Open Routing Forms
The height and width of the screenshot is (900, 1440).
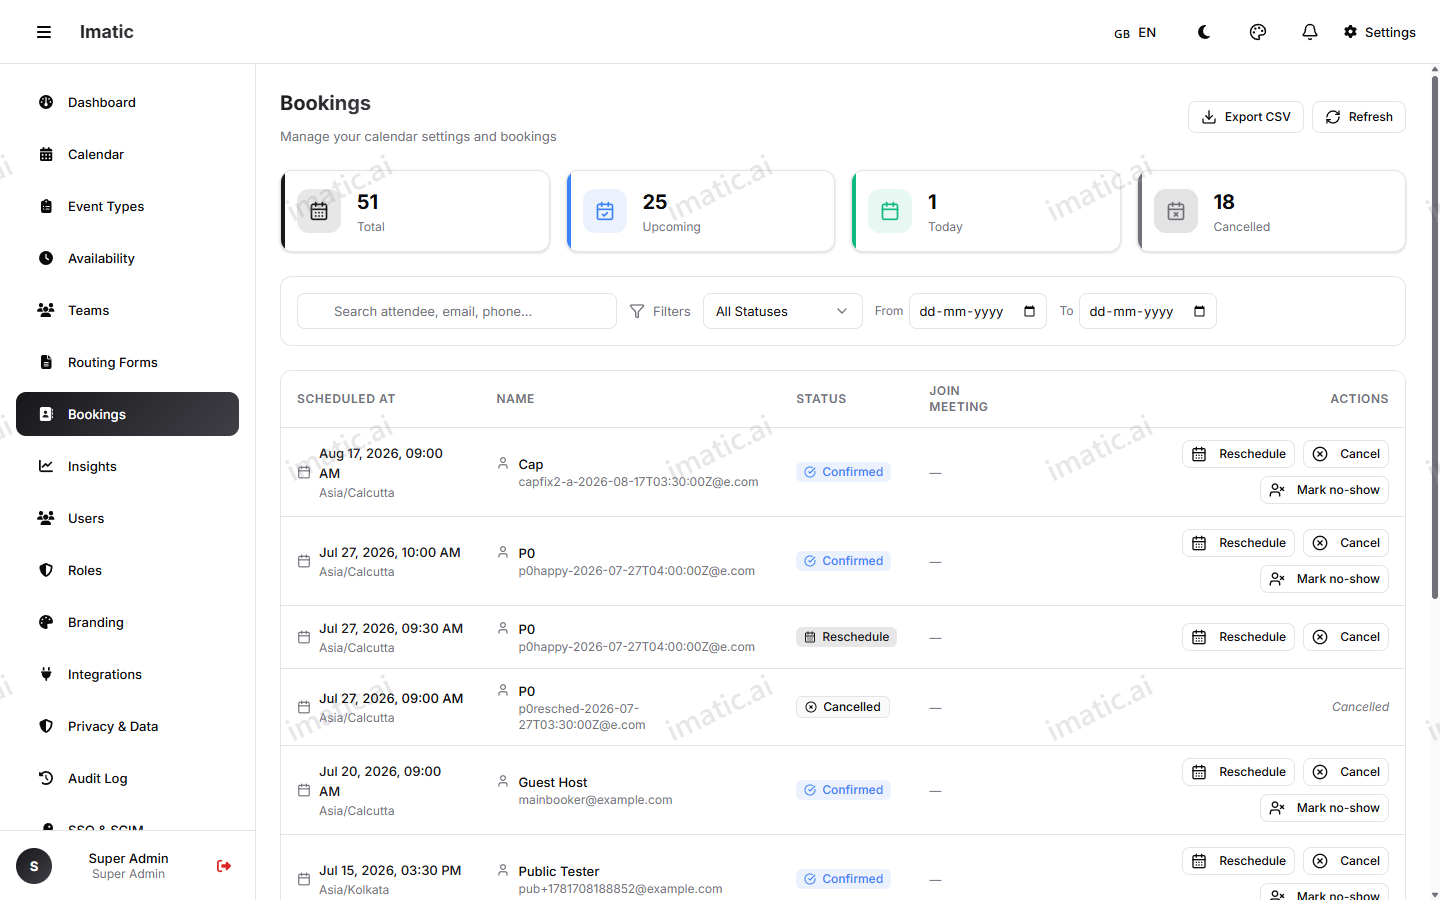tap(127, 362)
